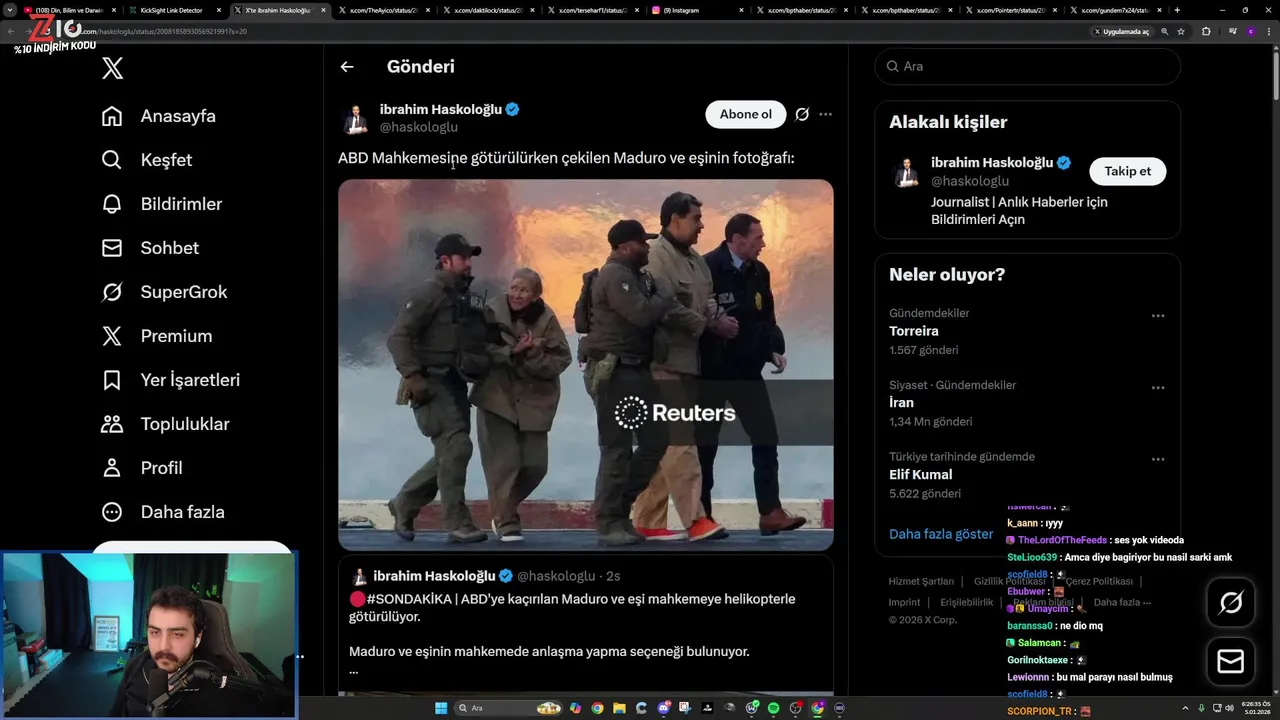Open Discord from the taskbar
Screen dimensions: 1280x720
click(x=664, y=708)
